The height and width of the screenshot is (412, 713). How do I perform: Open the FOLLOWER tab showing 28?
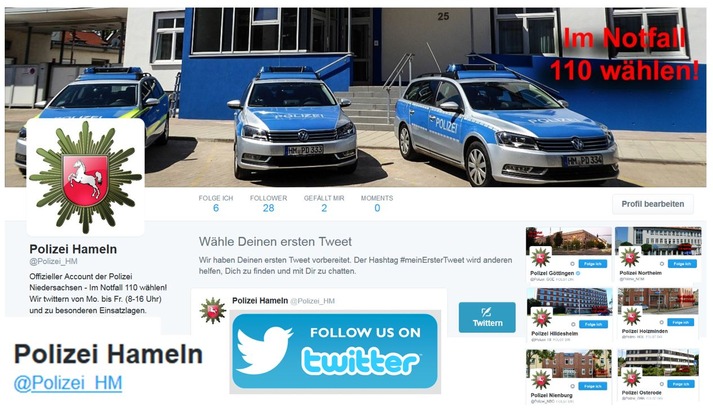[x=268, y=204]
